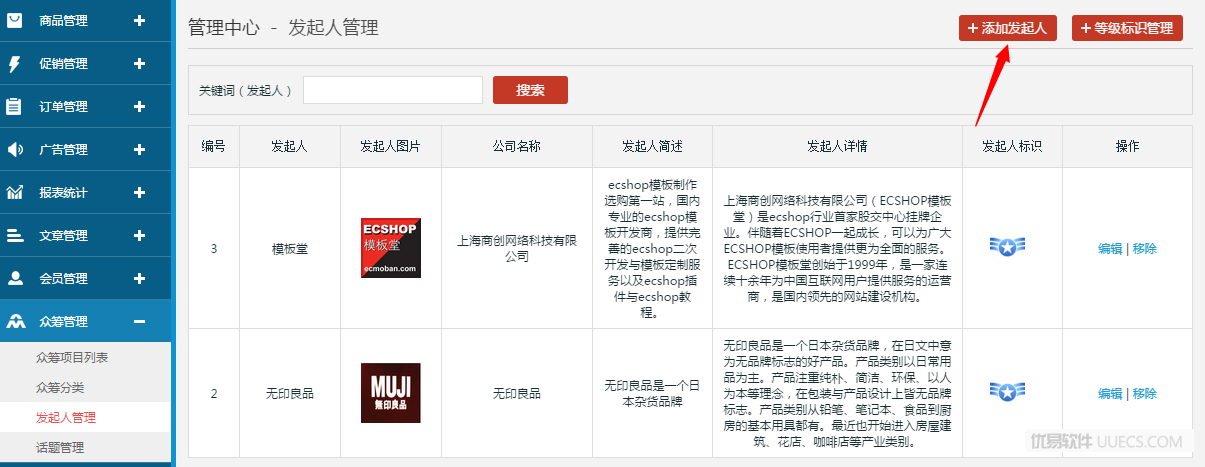Click the 编号 column header
This screenshot has height=467, width=1205.
[214, 146]
